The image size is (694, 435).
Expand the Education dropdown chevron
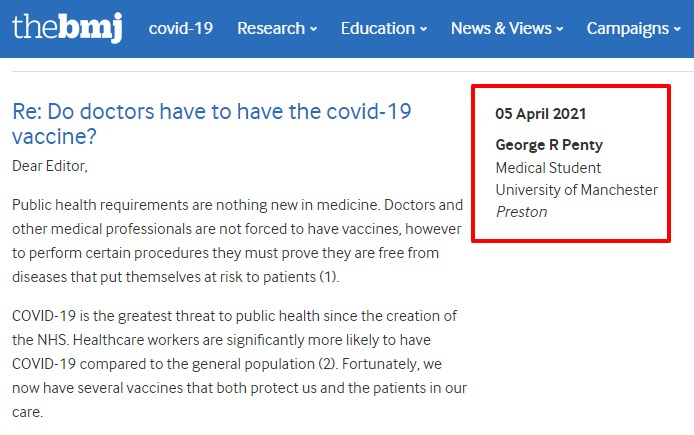click(423, 30)
